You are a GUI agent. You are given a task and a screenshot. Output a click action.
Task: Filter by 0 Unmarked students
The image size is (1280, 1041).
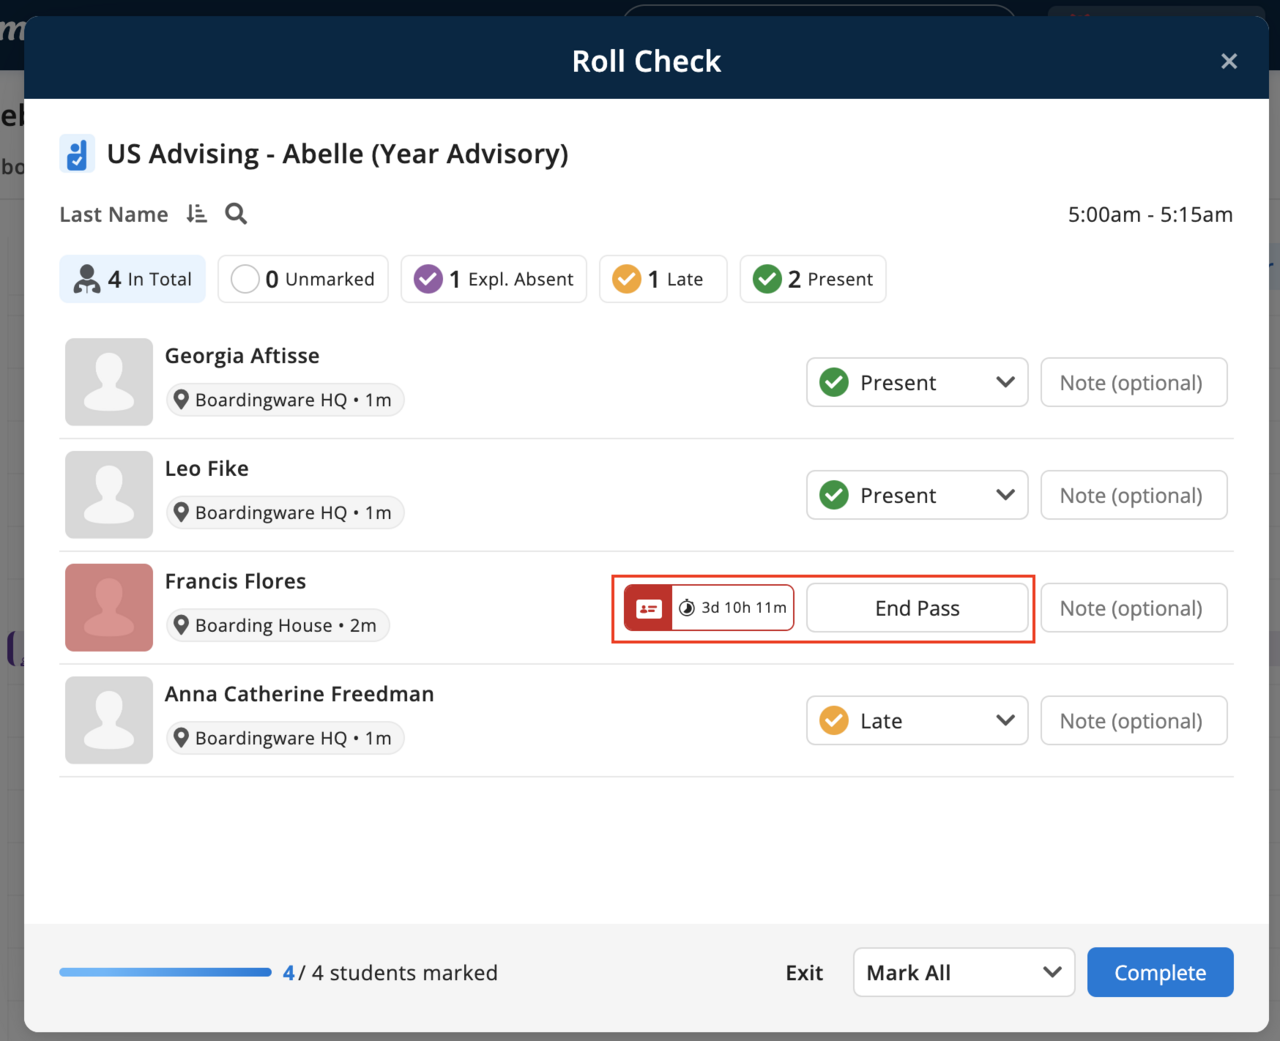click(303, 279)
